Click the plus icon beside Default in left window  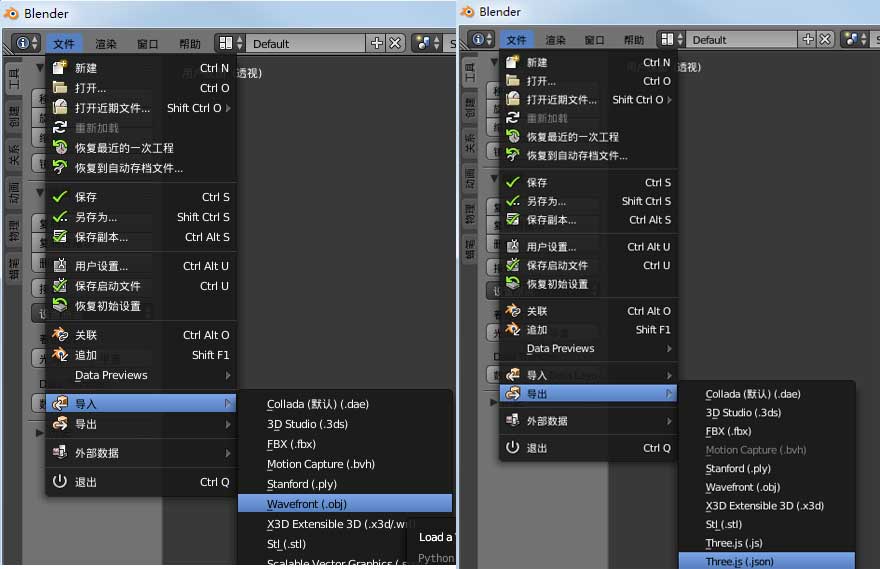coord(376,43)
